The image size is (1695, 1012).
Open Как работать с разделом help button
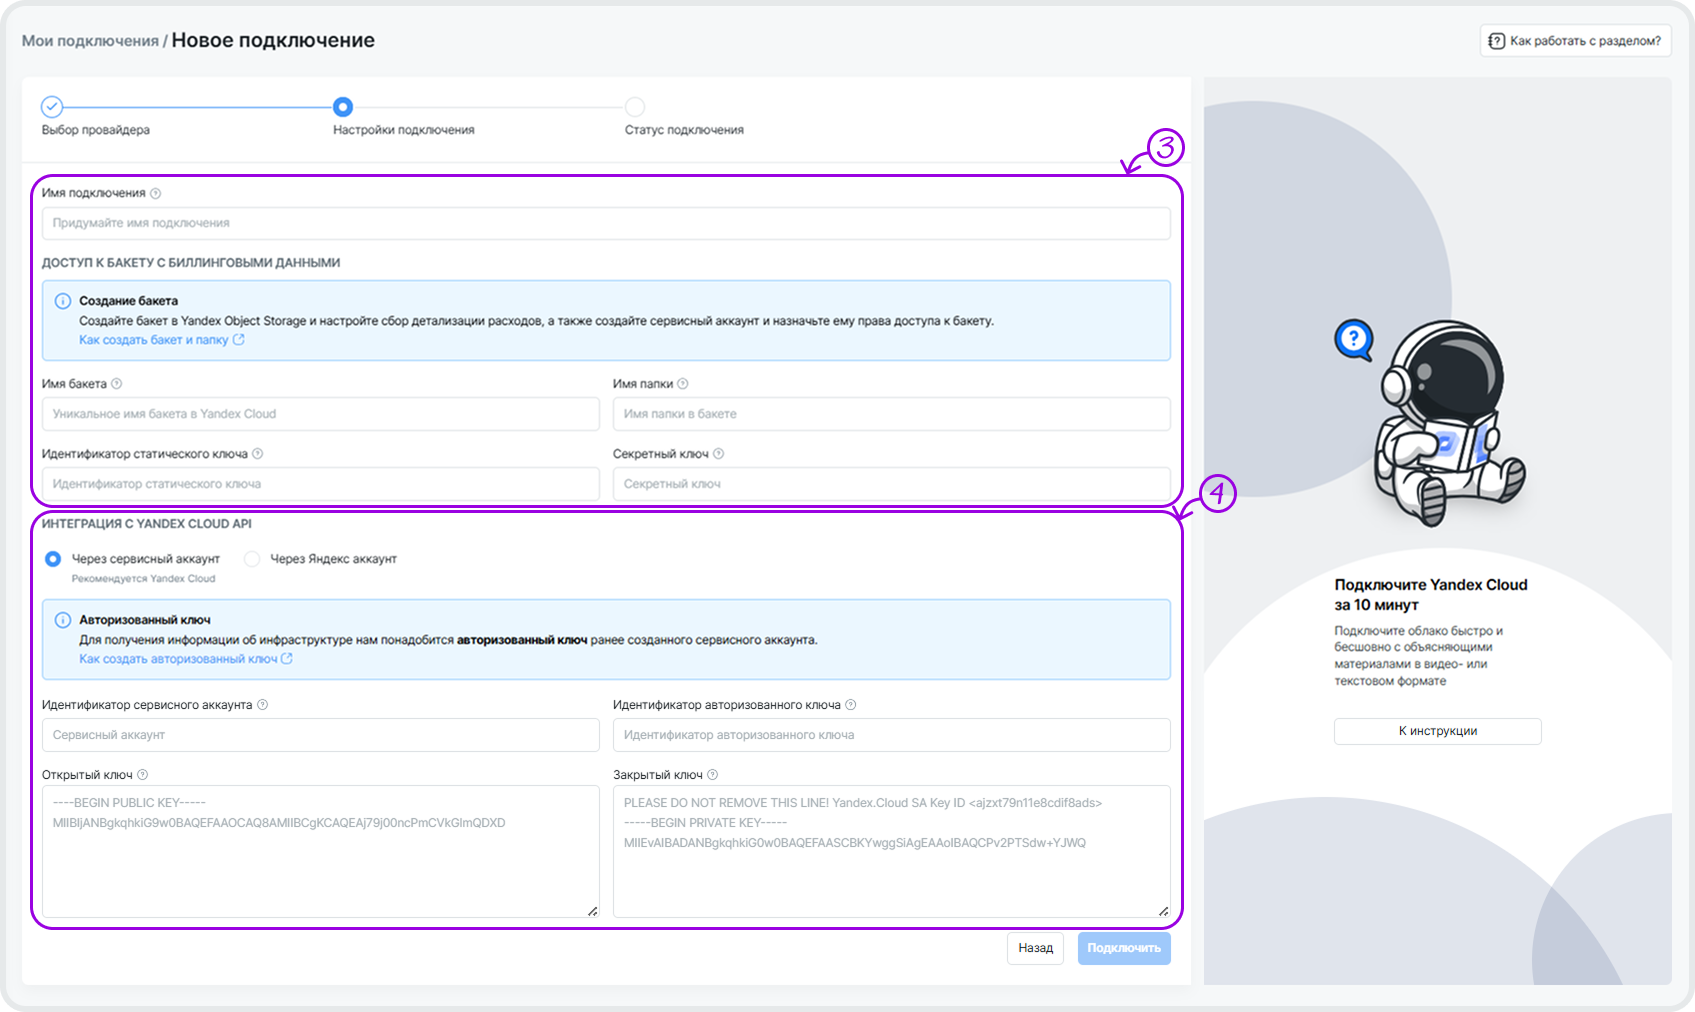pos(1575,41)
